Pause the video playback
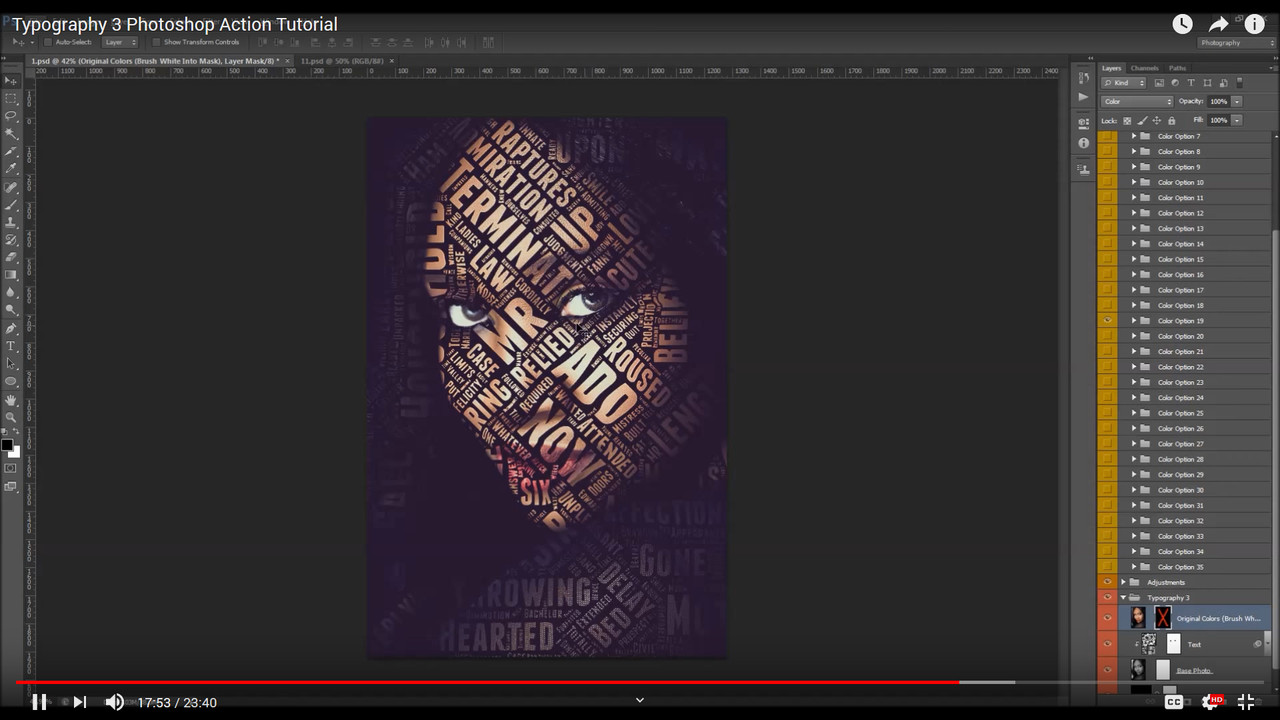Image resolution: width=1280 pixels, height=720 pixels. point(39,702)
